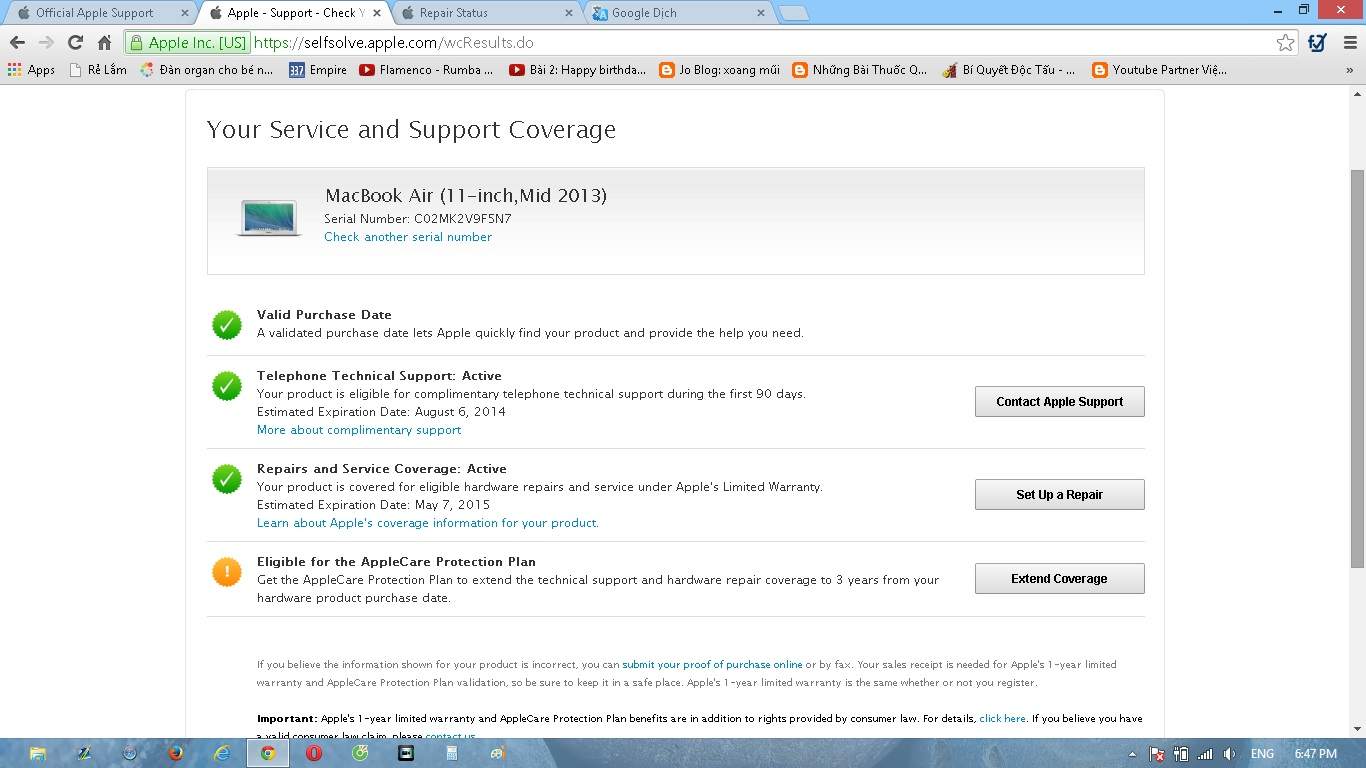Open the Empire bookmark
The height and width of the screenshot is (768, 1366).
click(318, 70)
